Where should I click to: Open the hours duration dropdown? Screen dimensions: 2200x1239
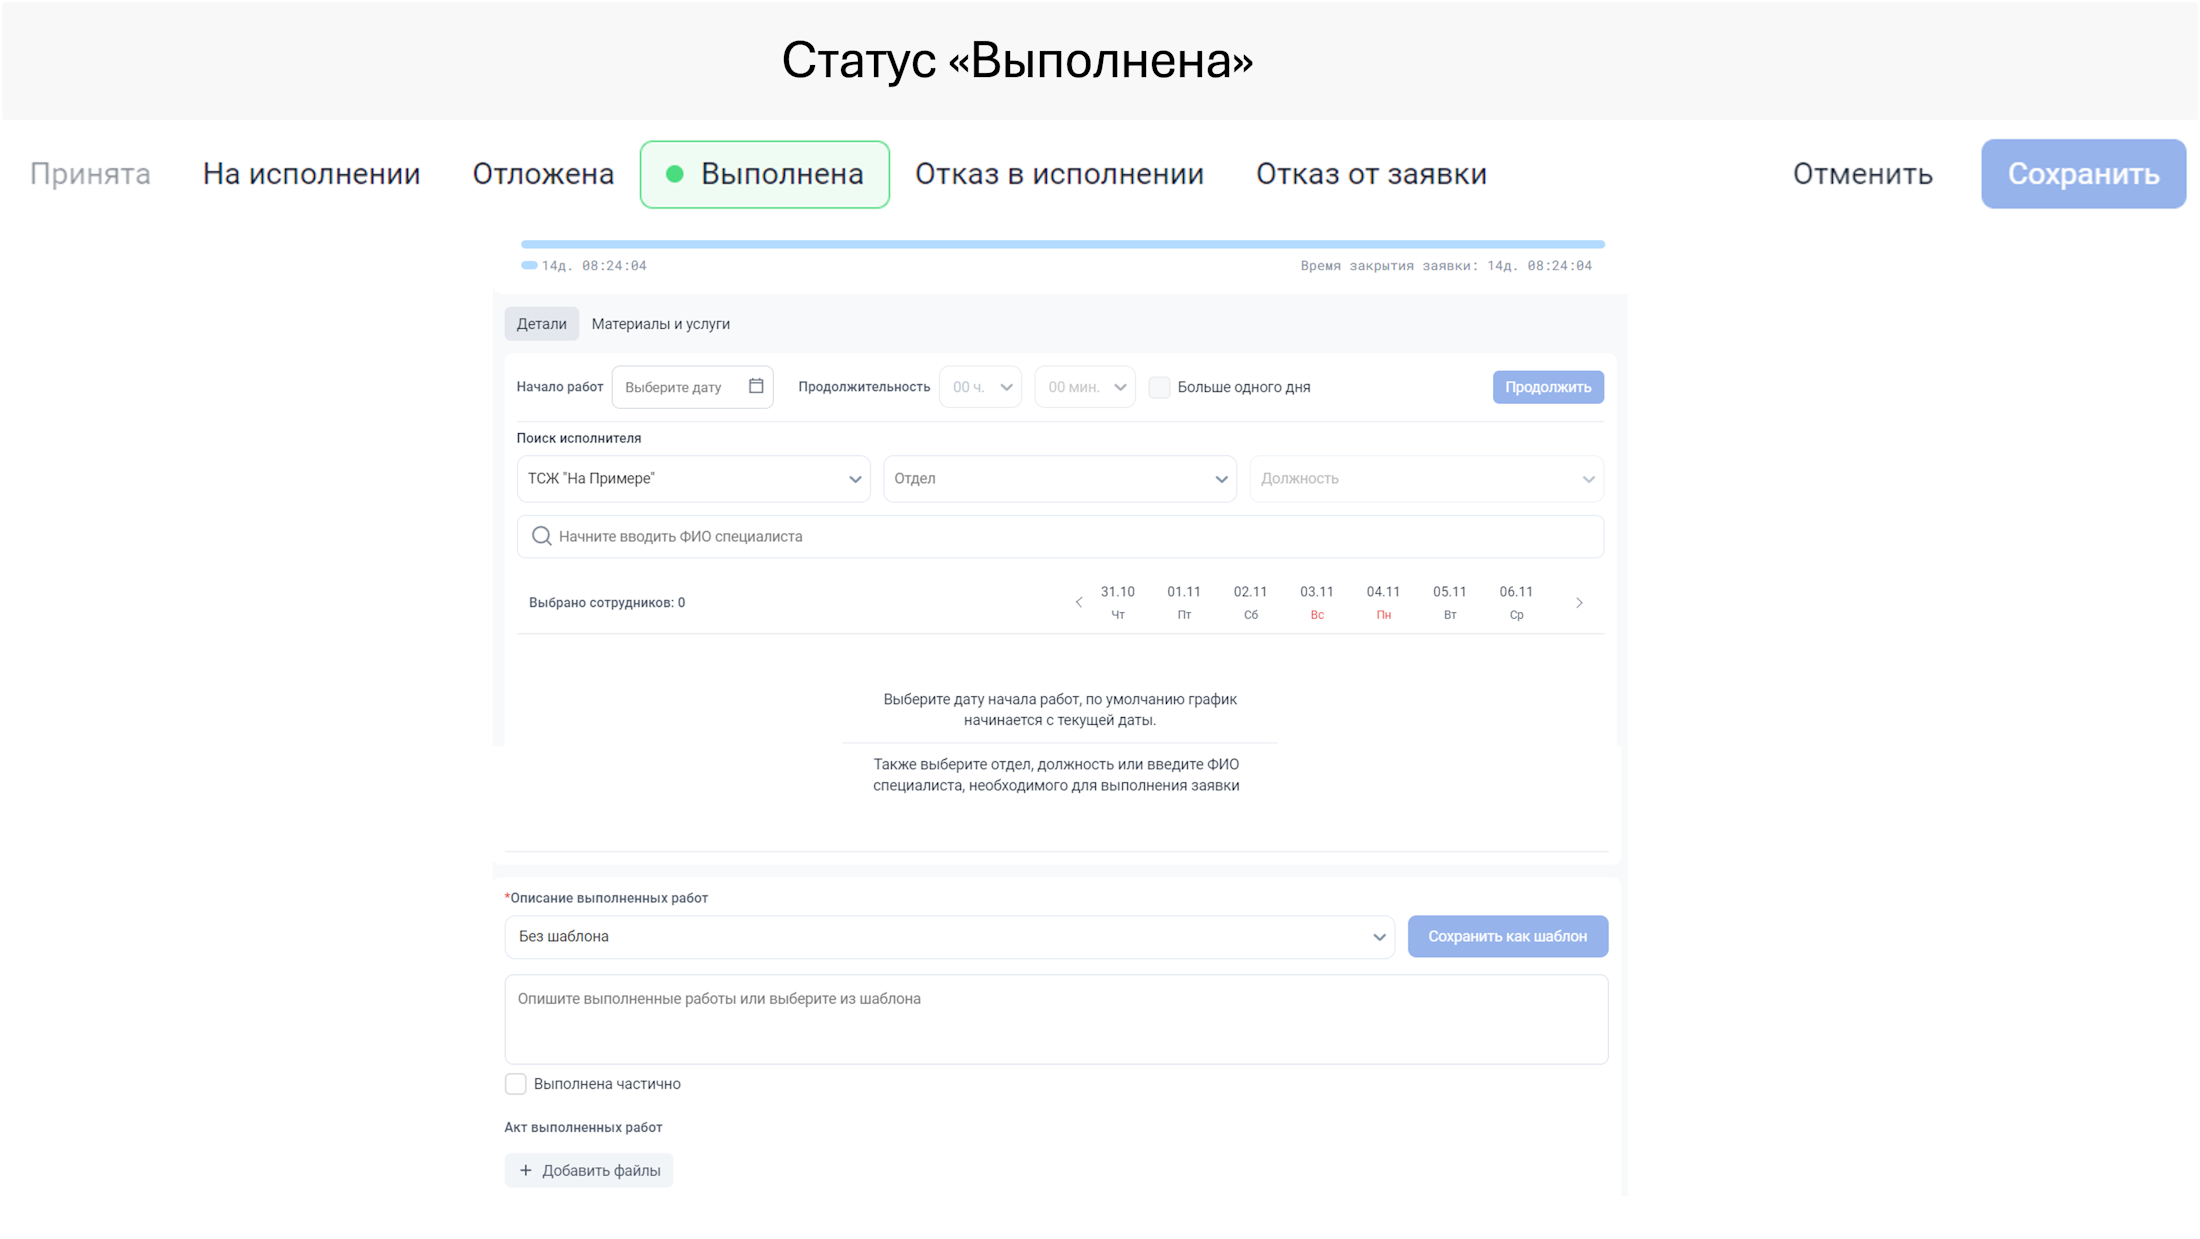[x=981, y=387]
